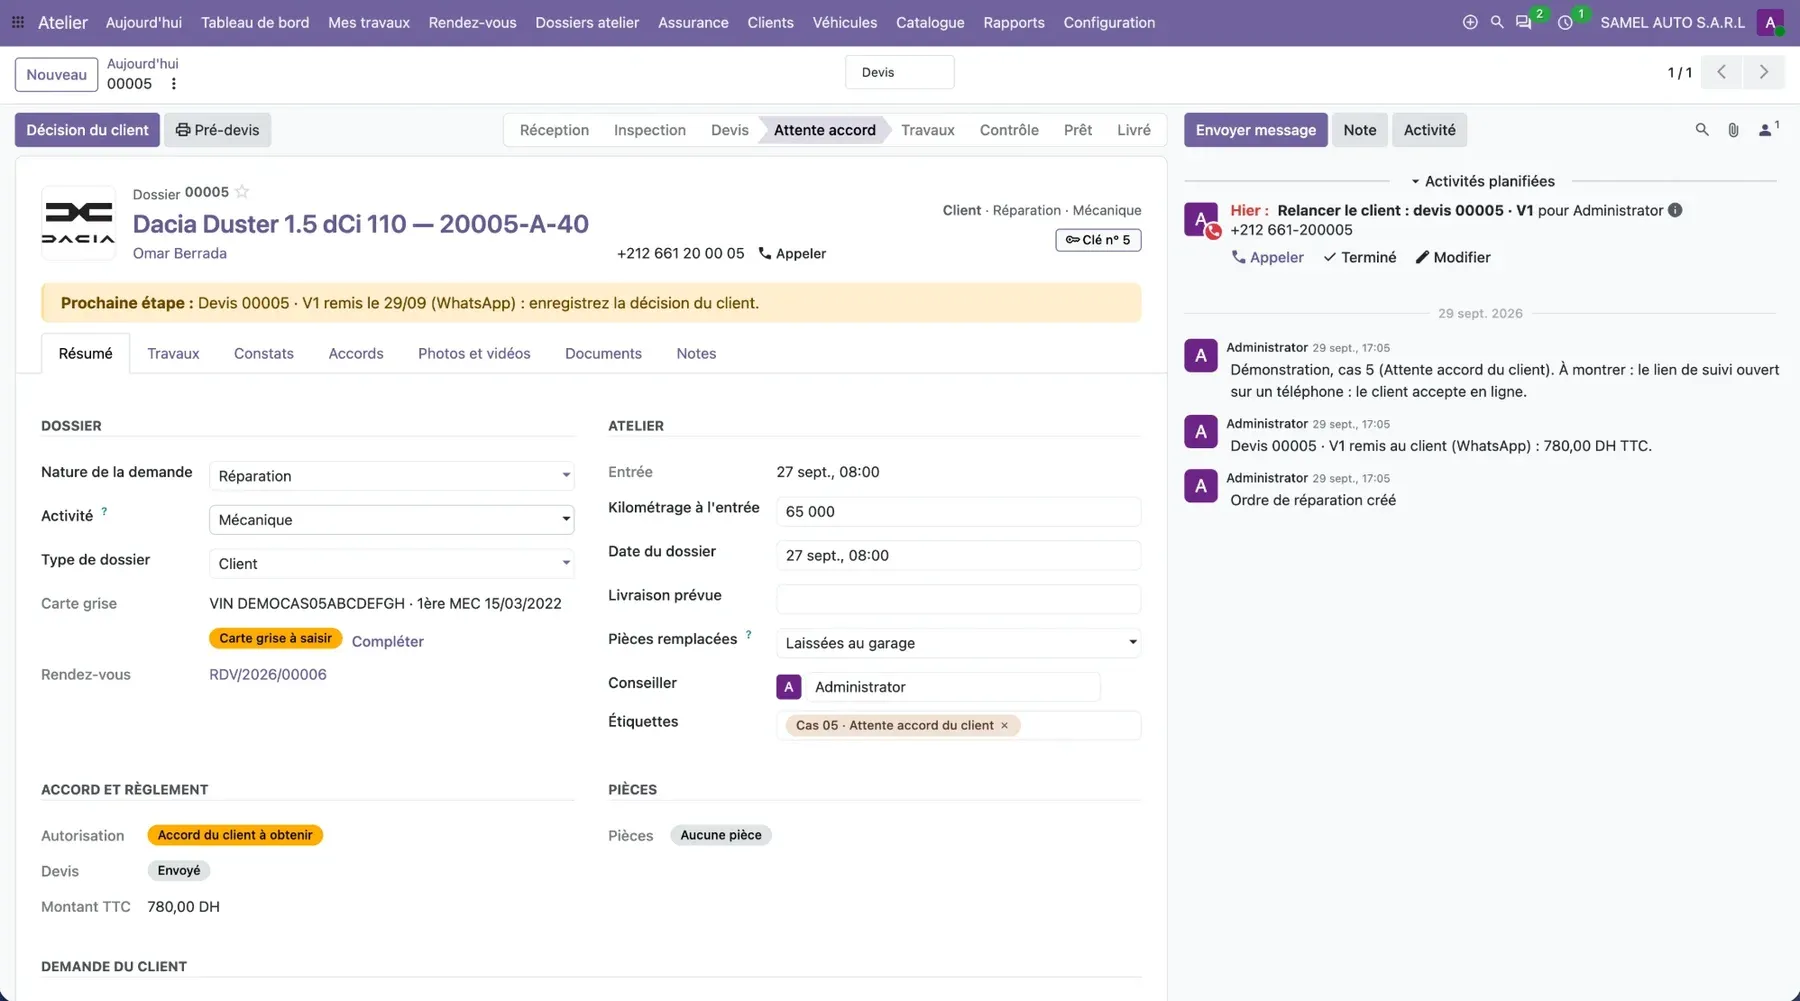Viewport: 1800px width, 1001px height.
Task: Go to previous record arrow
Action: [x=1722, y=72]
